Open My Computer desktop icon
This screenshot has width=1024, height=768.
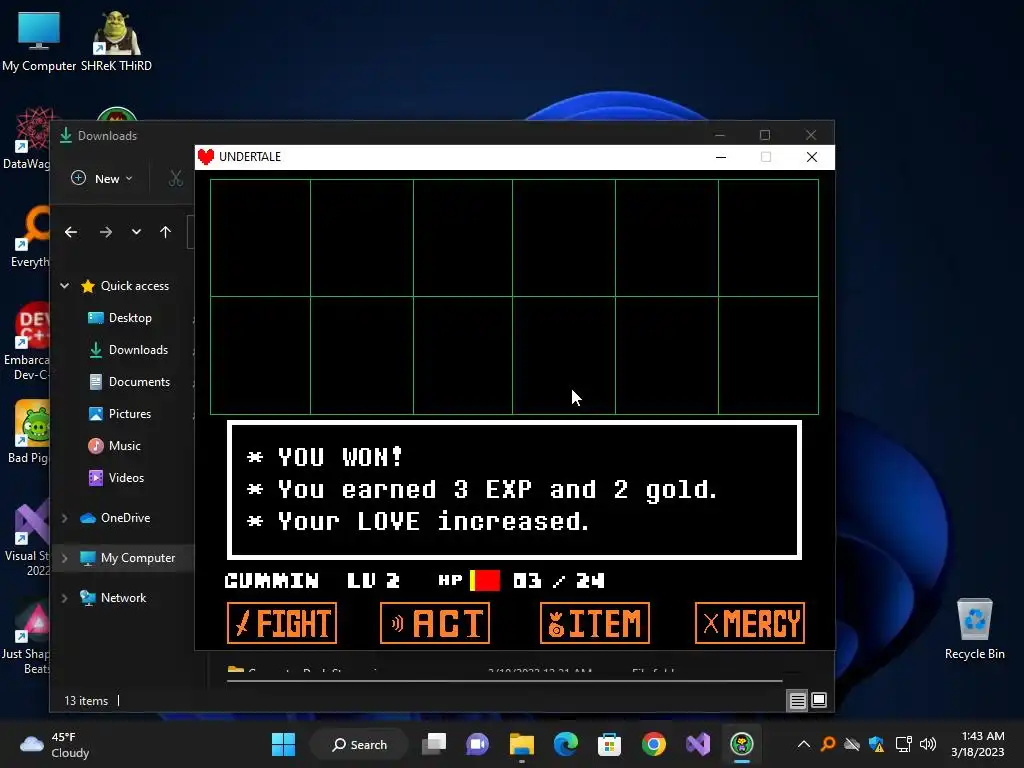tap(39, 40)
